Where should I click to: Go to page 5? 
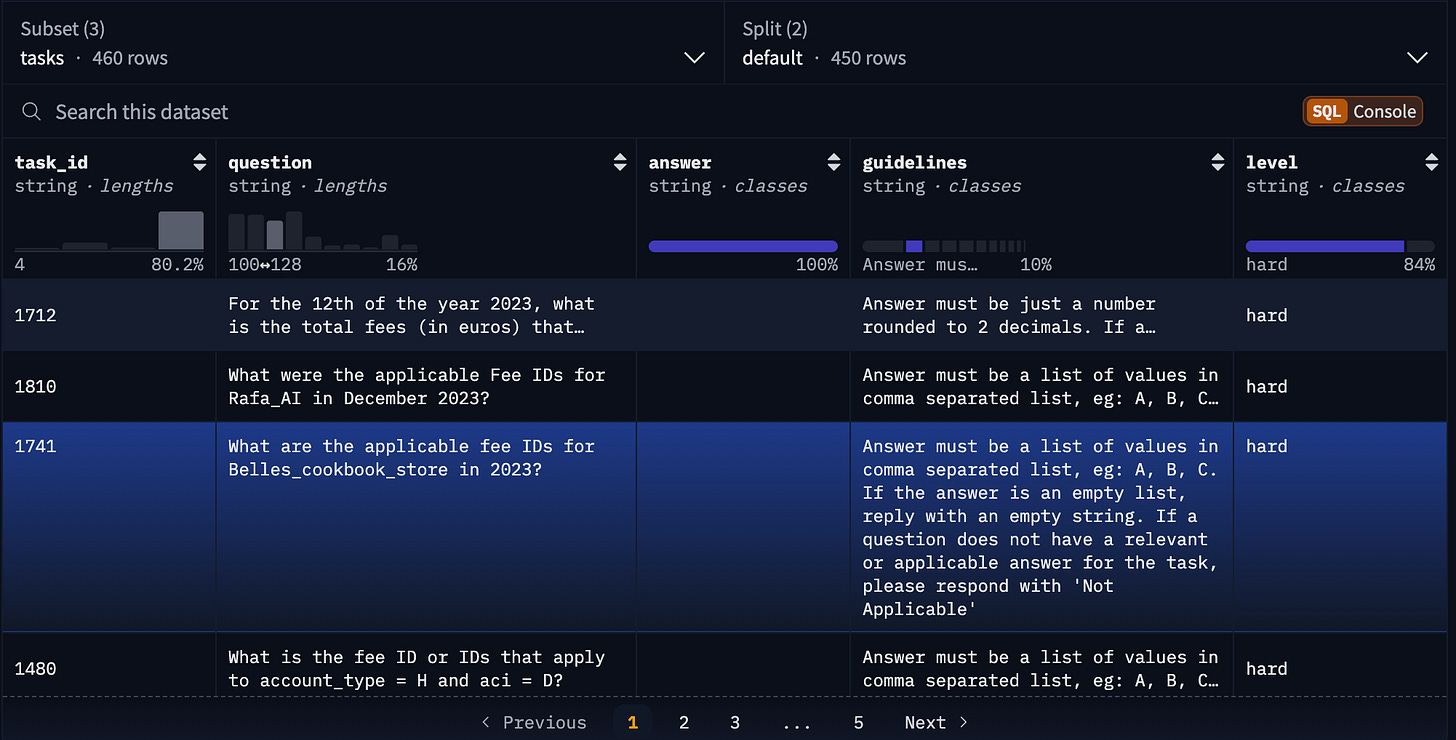(858, 722)
